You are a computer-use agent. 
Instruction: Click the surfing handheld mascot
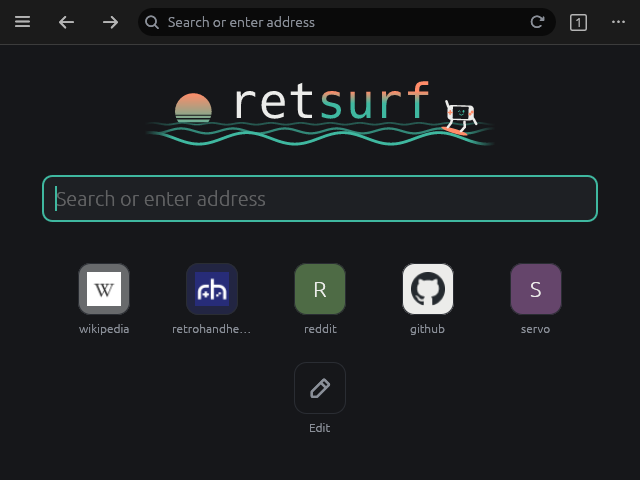tap(460, 118)
